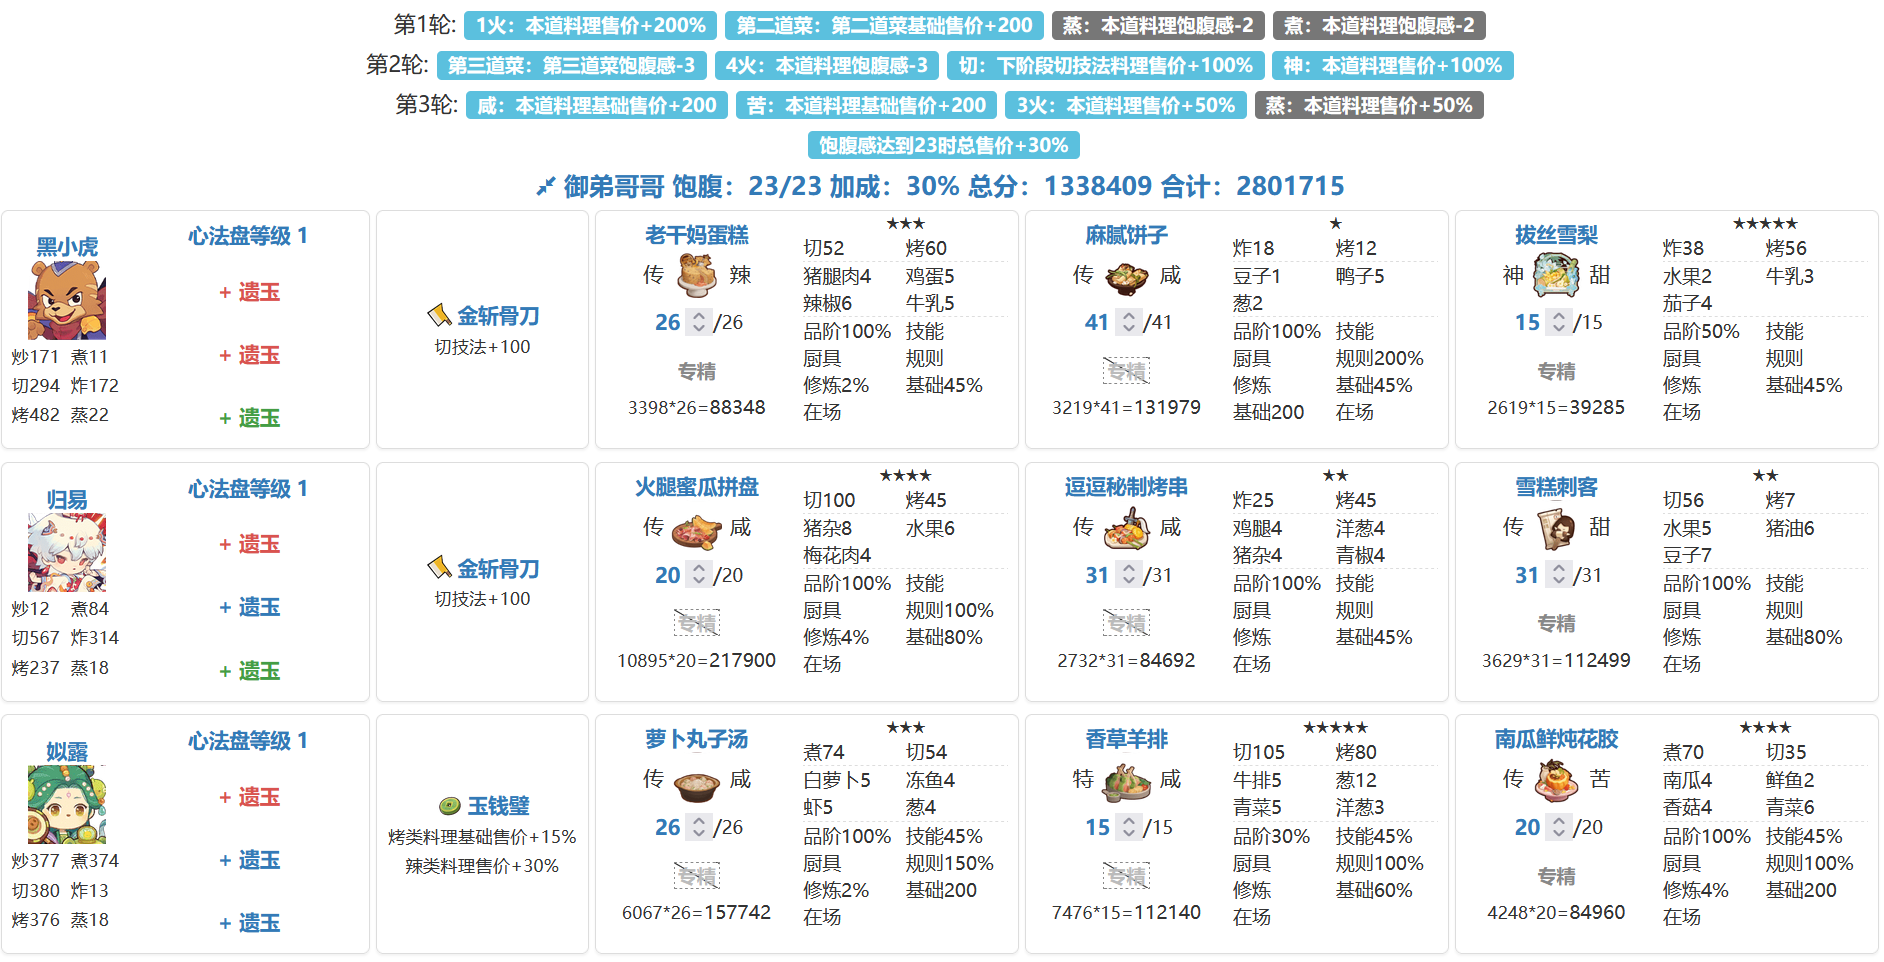The image size is (1884, 962).
Task: Click rule tag '苦：本道料理基础售价+200'
Action: pyautogui.click(x=867, y=105)
